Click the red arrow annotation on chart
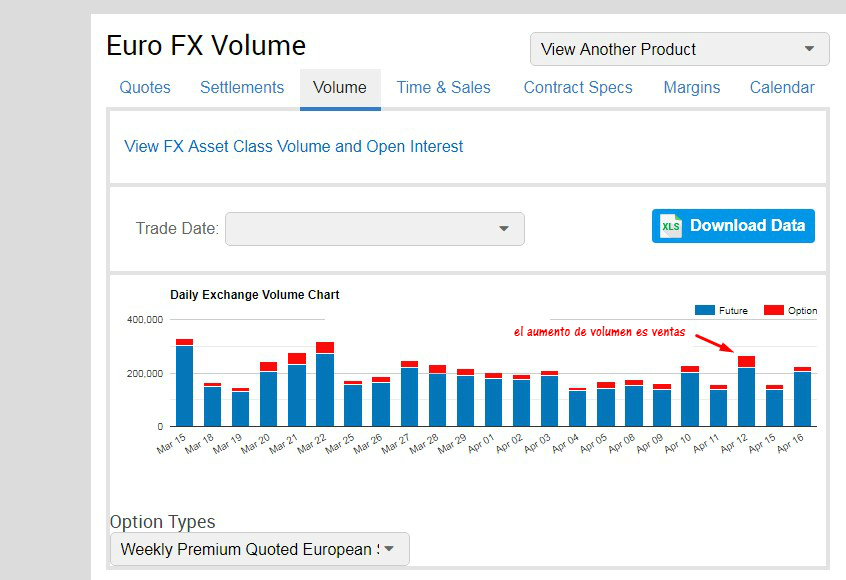This screenshot has width=846, height=580. pos(714,342)
